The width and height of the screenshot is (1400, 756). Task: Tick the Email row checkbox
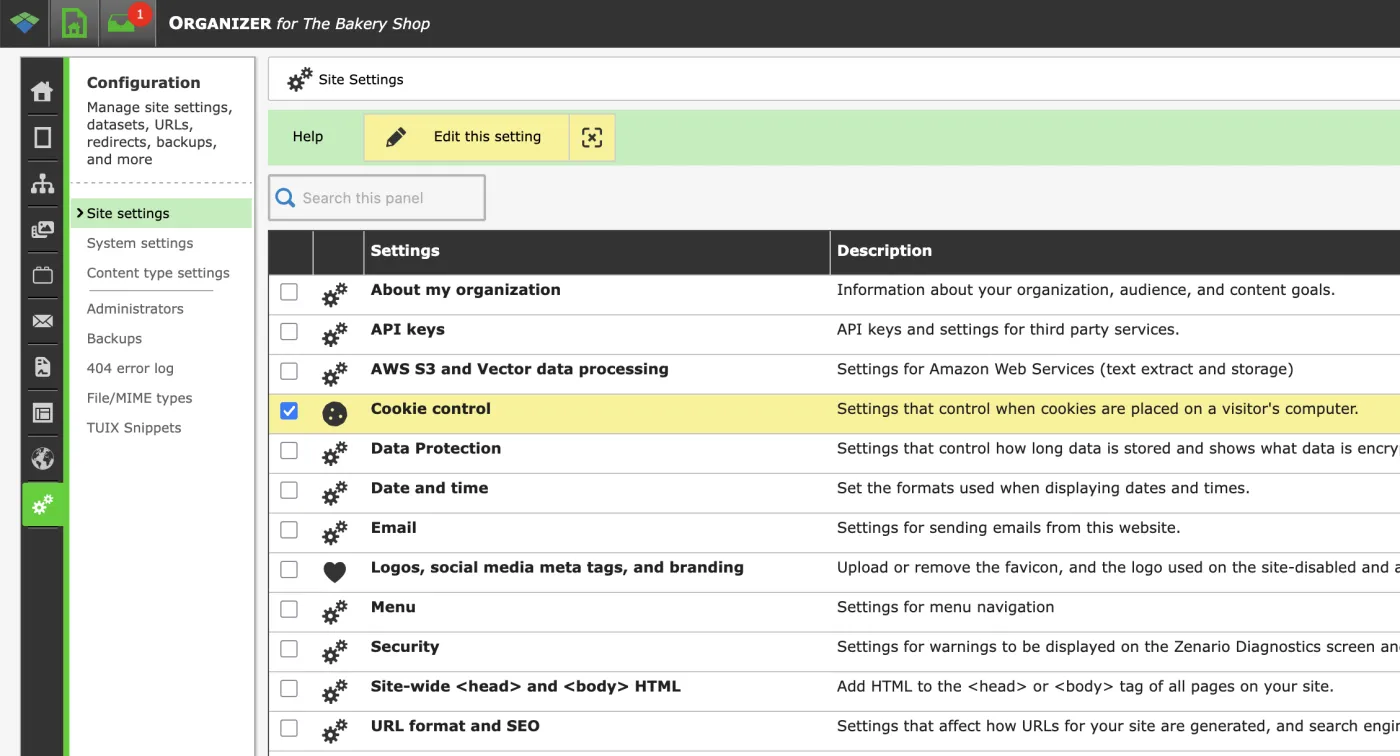(289, 530)
